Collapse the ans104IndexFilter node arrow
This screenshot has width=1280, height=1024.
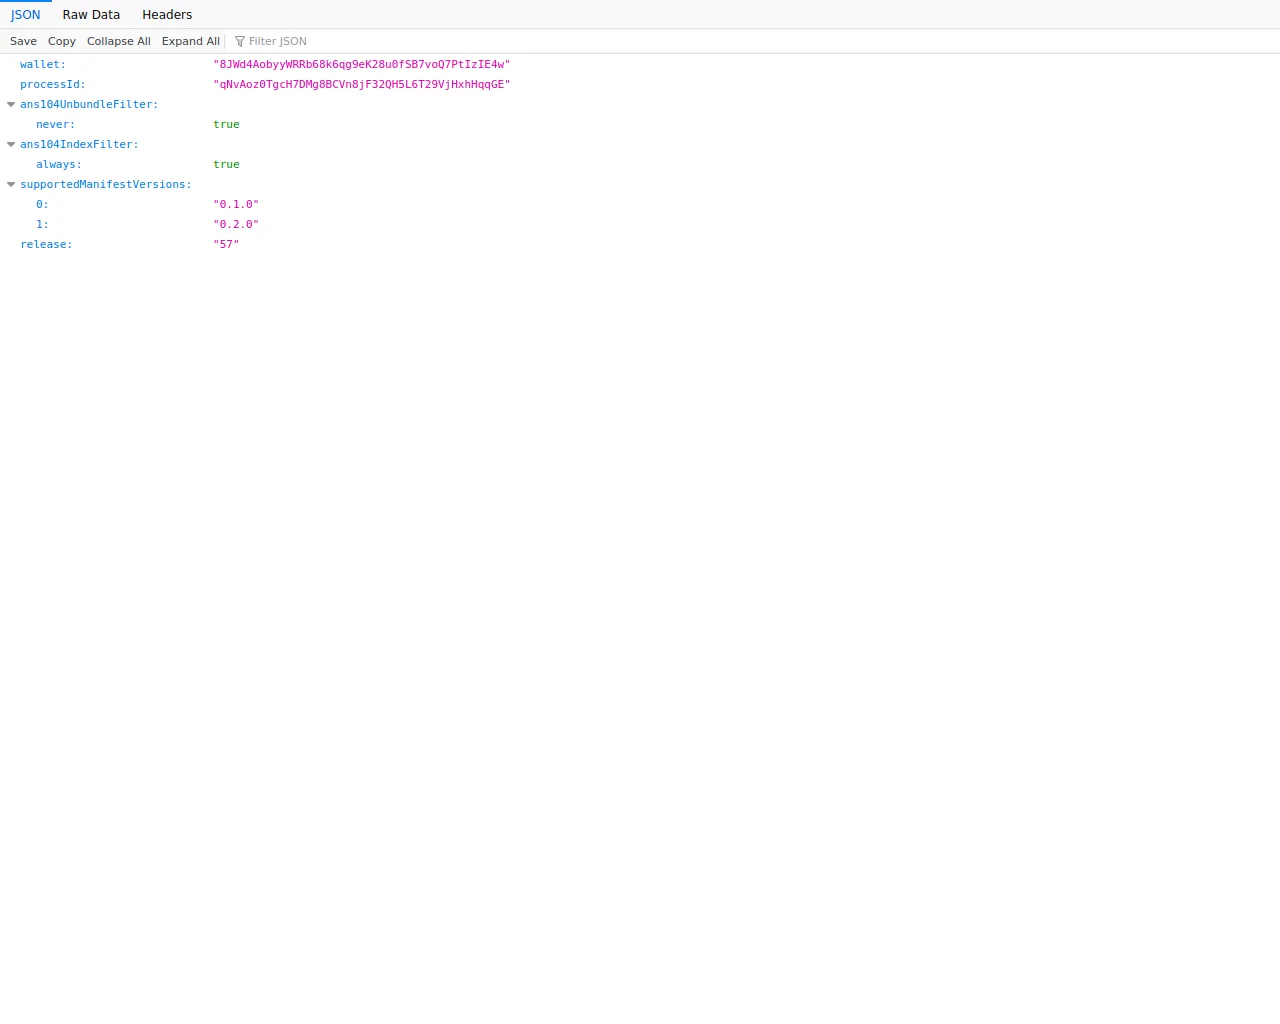[11, 144]
